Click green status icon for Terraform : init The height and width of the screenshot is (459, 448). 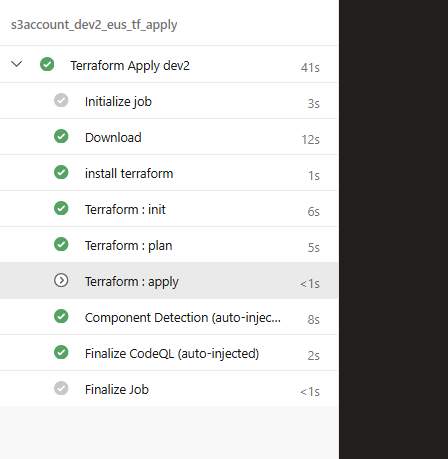61,208
